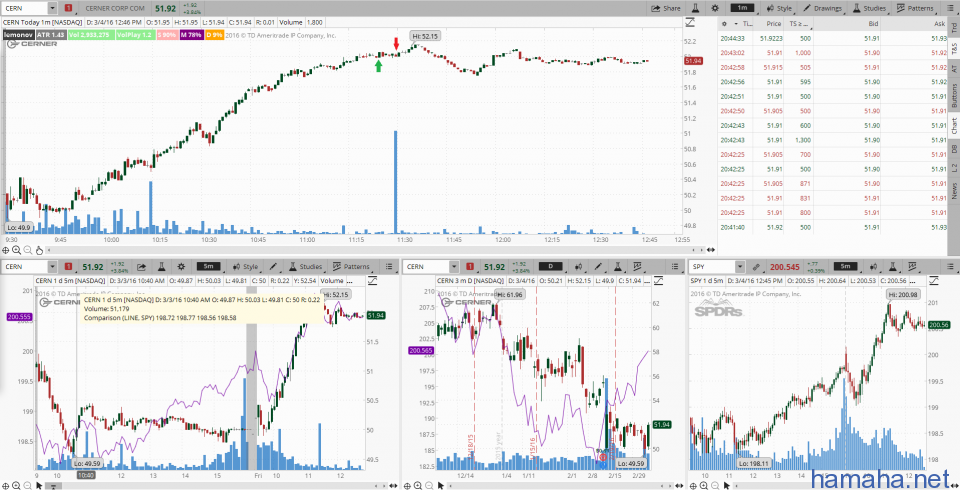Viewport: 960px width, 490px height.
Task: Click top chart horizontal scrollbar
Action: pos(373,250)
